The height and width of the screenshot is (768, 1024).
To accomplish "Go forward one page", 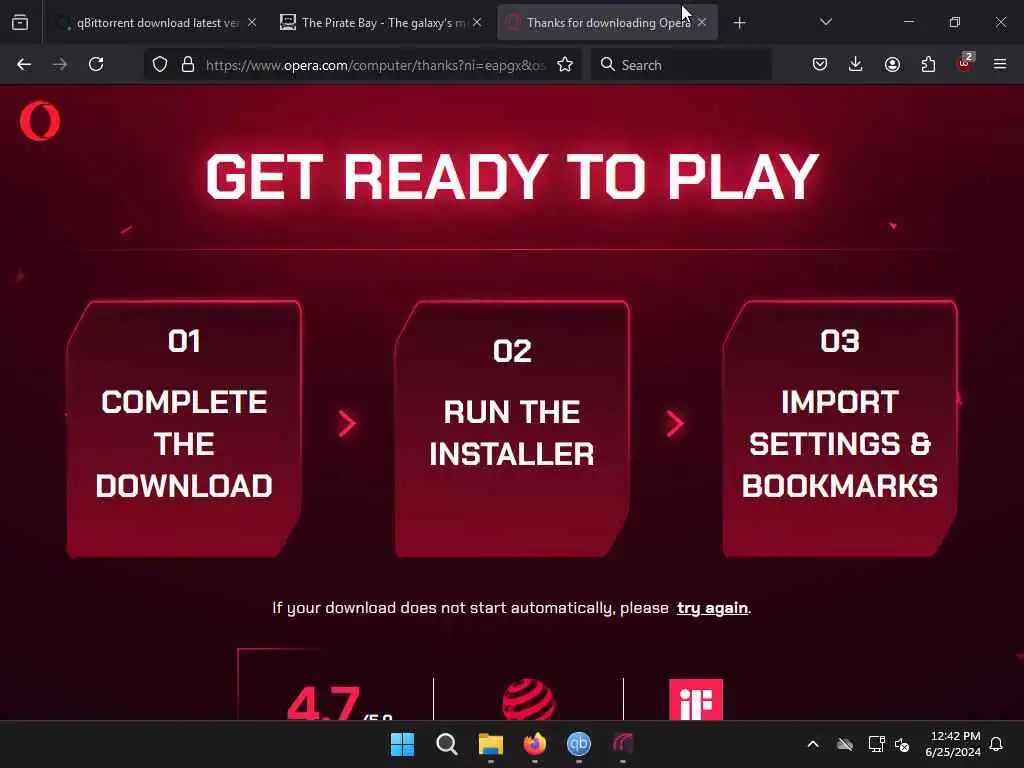I will click(x=60, y=65).
